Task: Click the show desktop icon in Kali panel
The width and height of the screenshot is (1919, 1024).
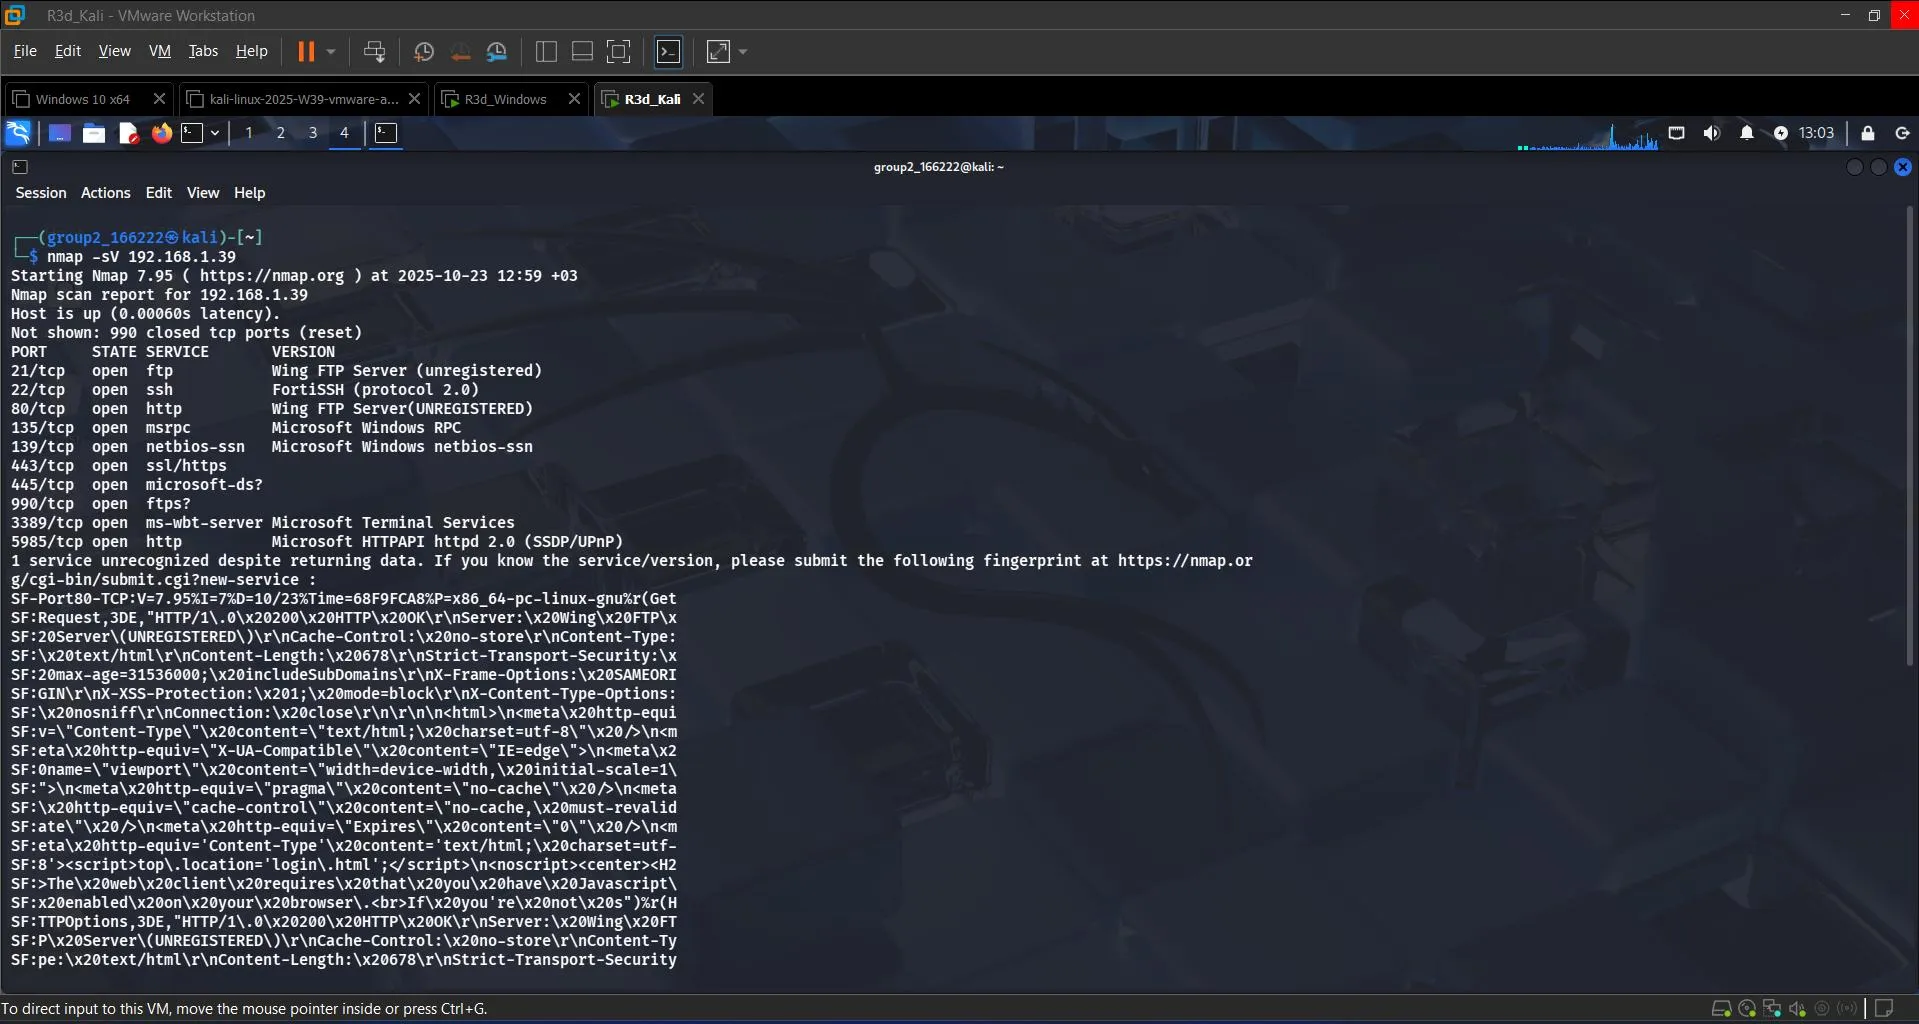Action: 59,133
